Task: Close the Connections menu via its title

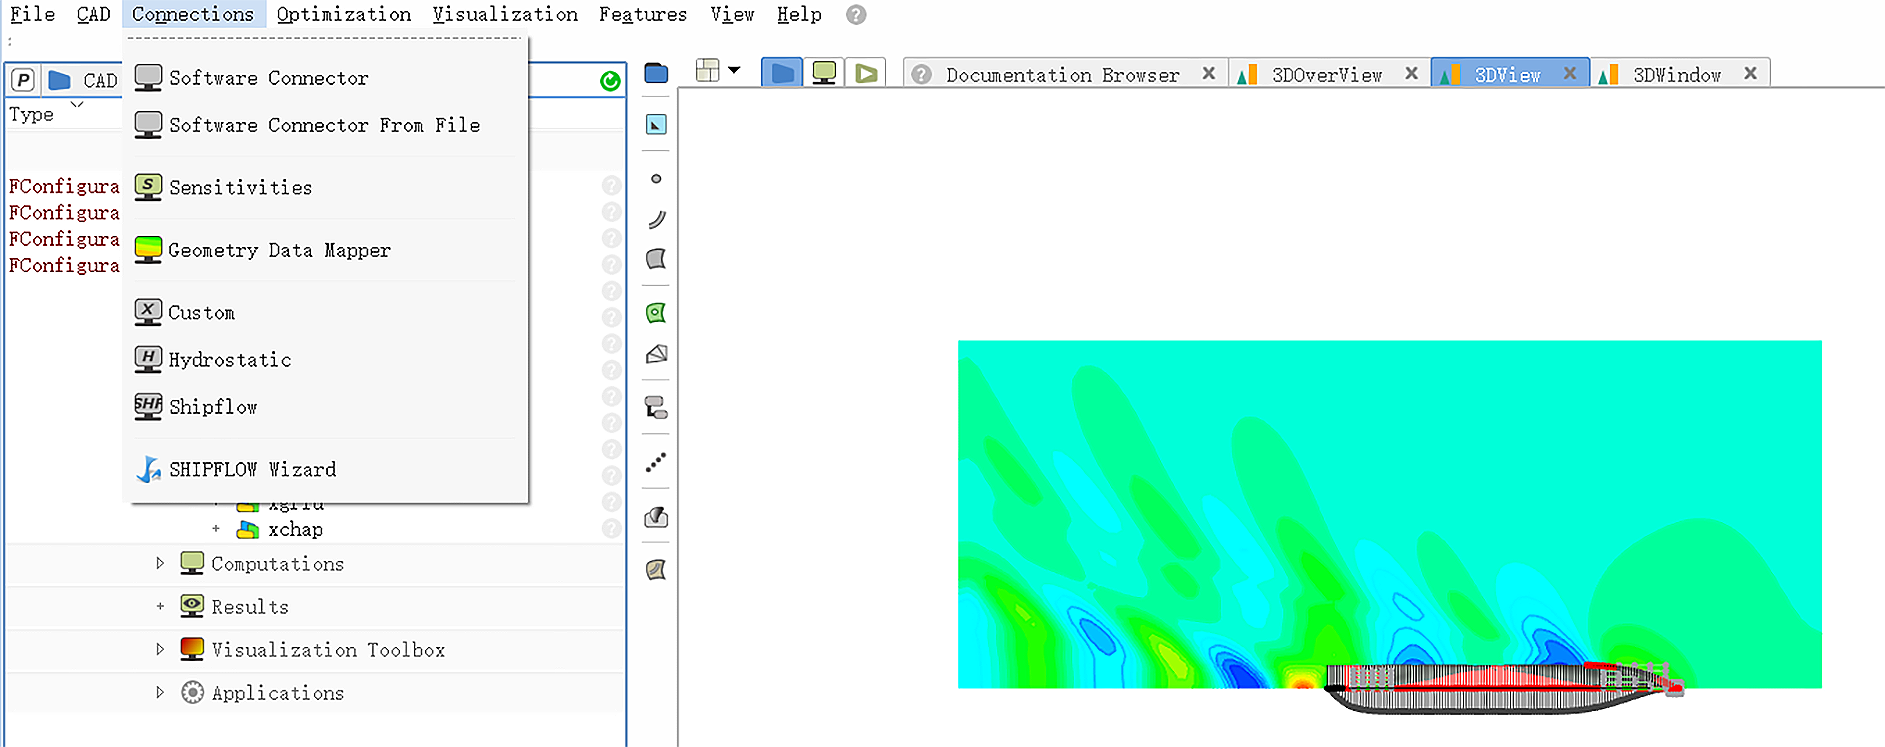Action: coord(193,14)
